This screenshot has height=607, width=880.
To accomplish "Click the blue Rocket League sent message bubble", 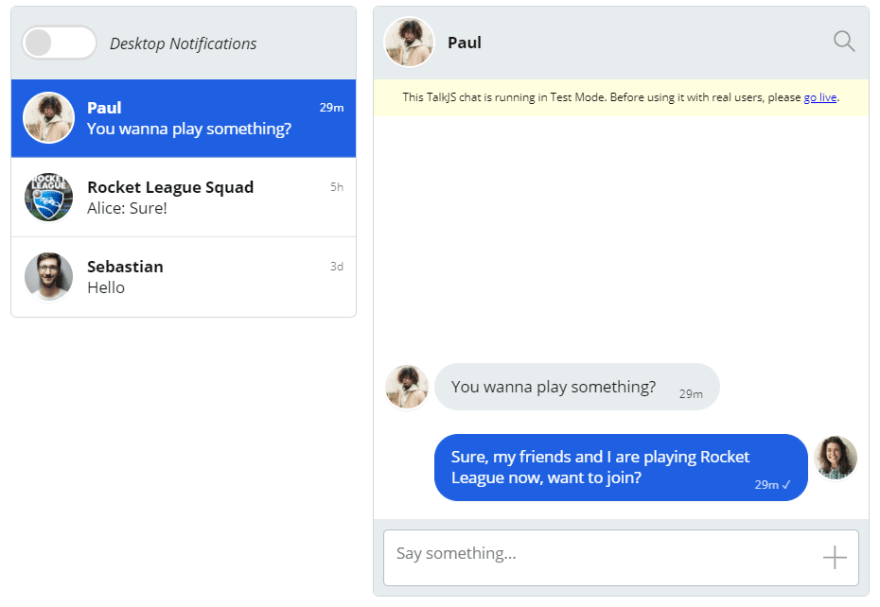I will tap(621, 467).
